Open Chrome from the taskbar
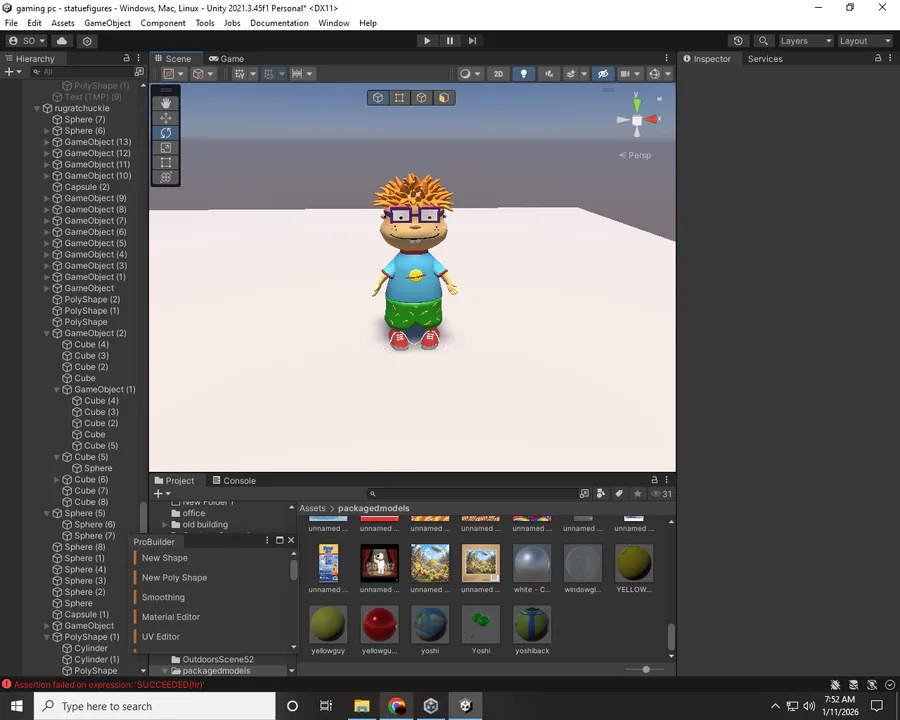This screenshot has width=900, height=720. [x=396, y=706]
